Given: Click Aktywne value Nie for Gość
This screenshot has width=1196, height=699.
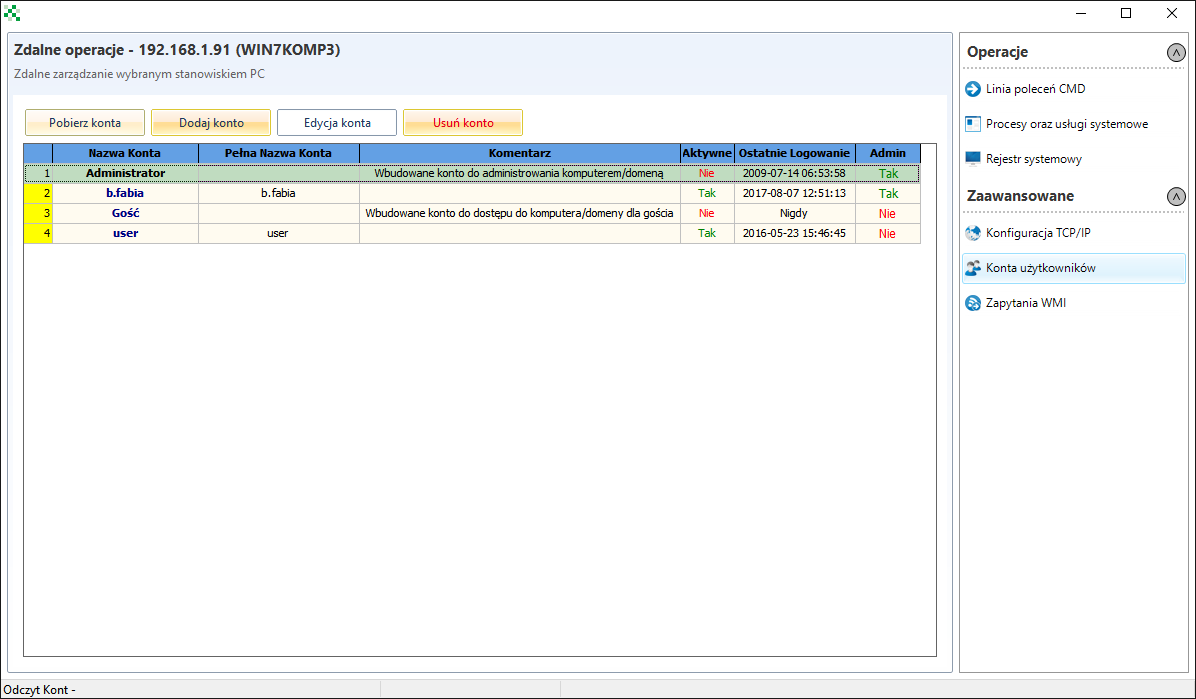Looking at the screenshot, I should point(707,213).
